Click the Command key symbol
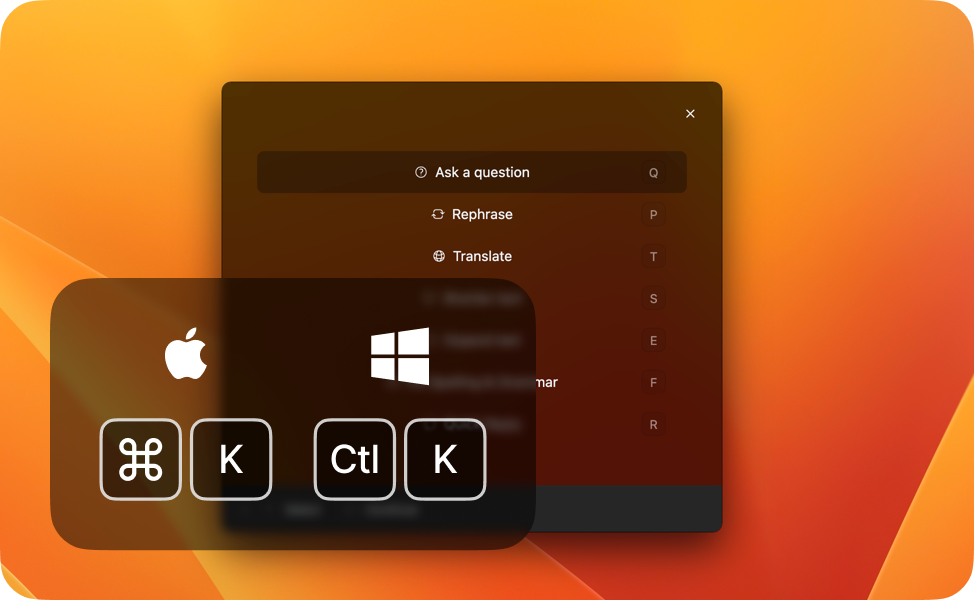This screenshot has width=974, height=600. coord(140,460)
